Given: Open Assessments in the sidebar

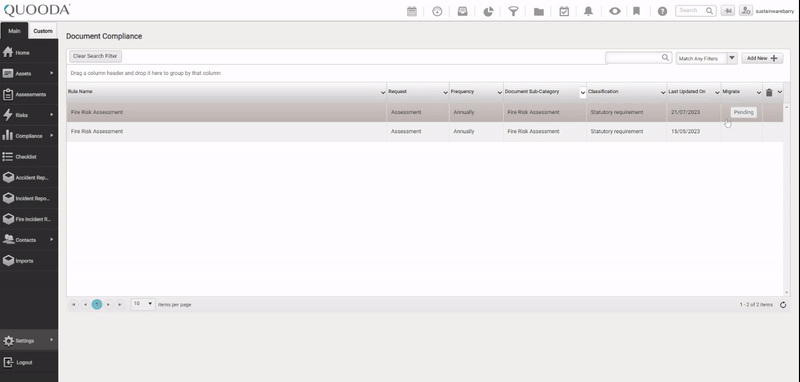Looking at the screenshot, I should pos(29,94).
